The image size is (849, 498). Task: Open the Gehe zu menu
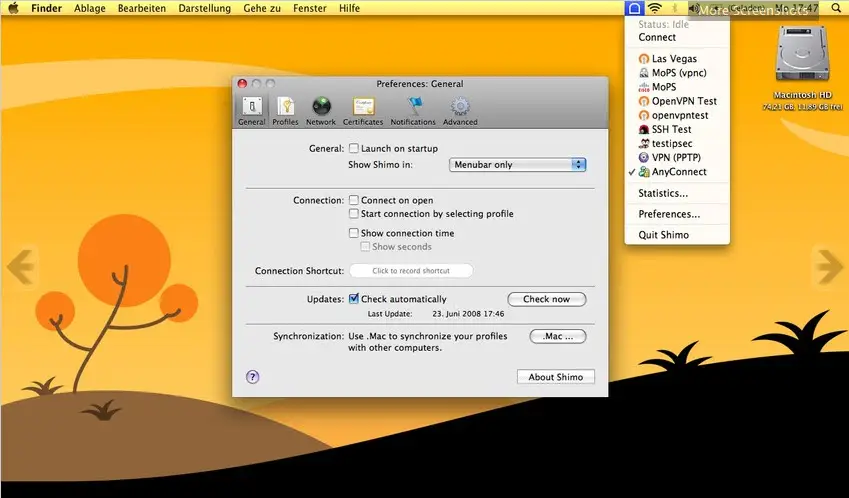262,8
